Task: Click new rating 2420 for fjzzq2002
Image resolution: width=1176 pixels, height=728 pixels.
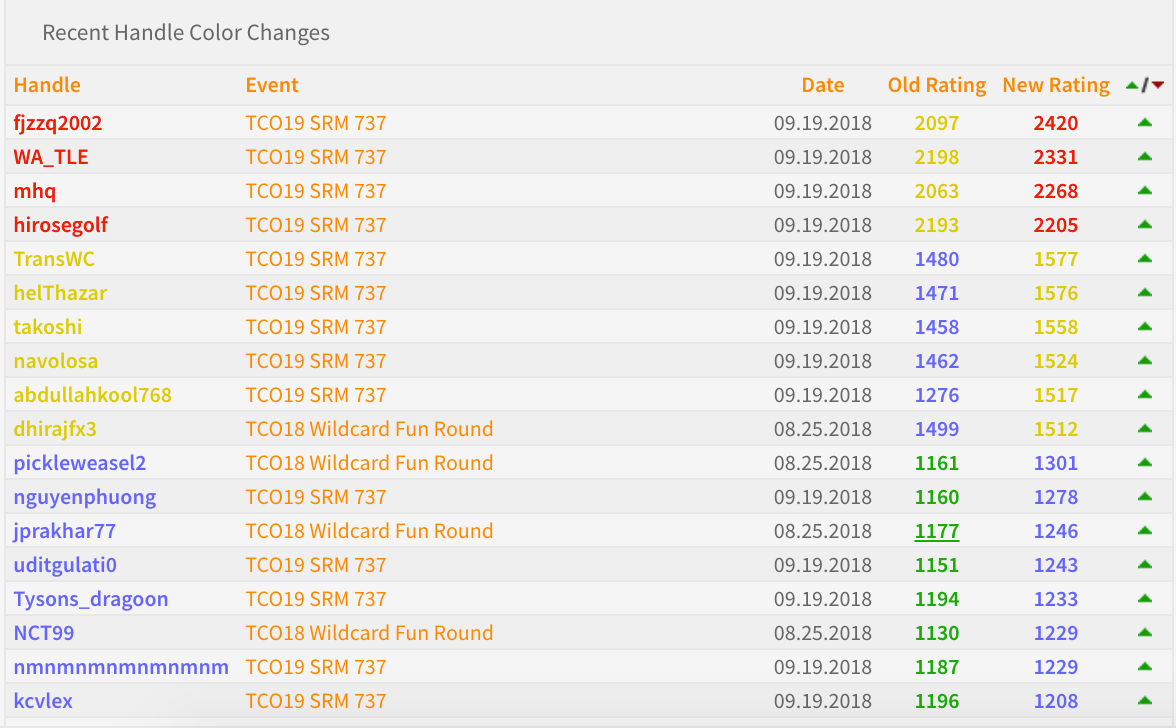Action: [1056, 123]
